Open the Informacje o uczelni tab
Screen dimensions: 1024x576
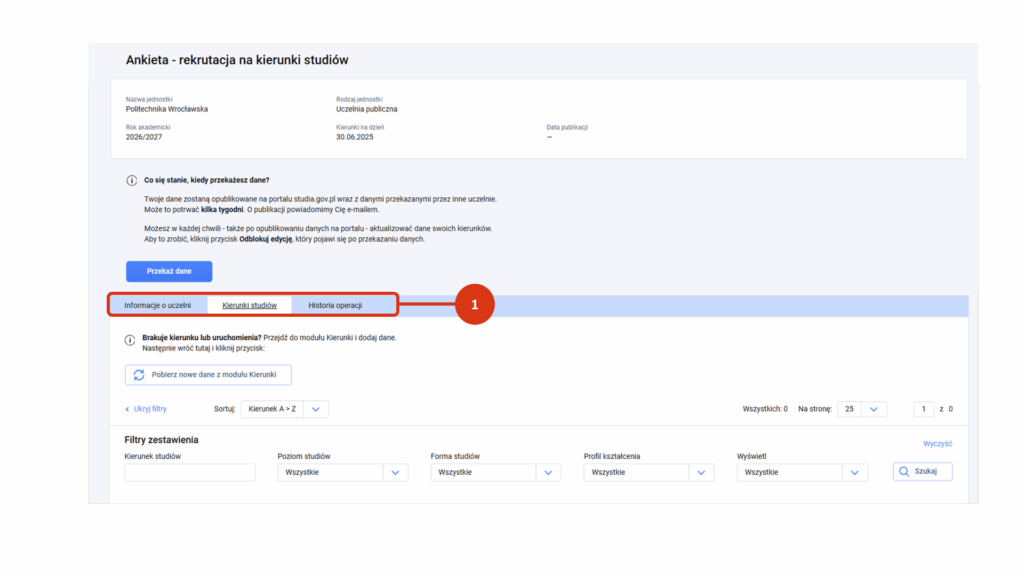157,305
